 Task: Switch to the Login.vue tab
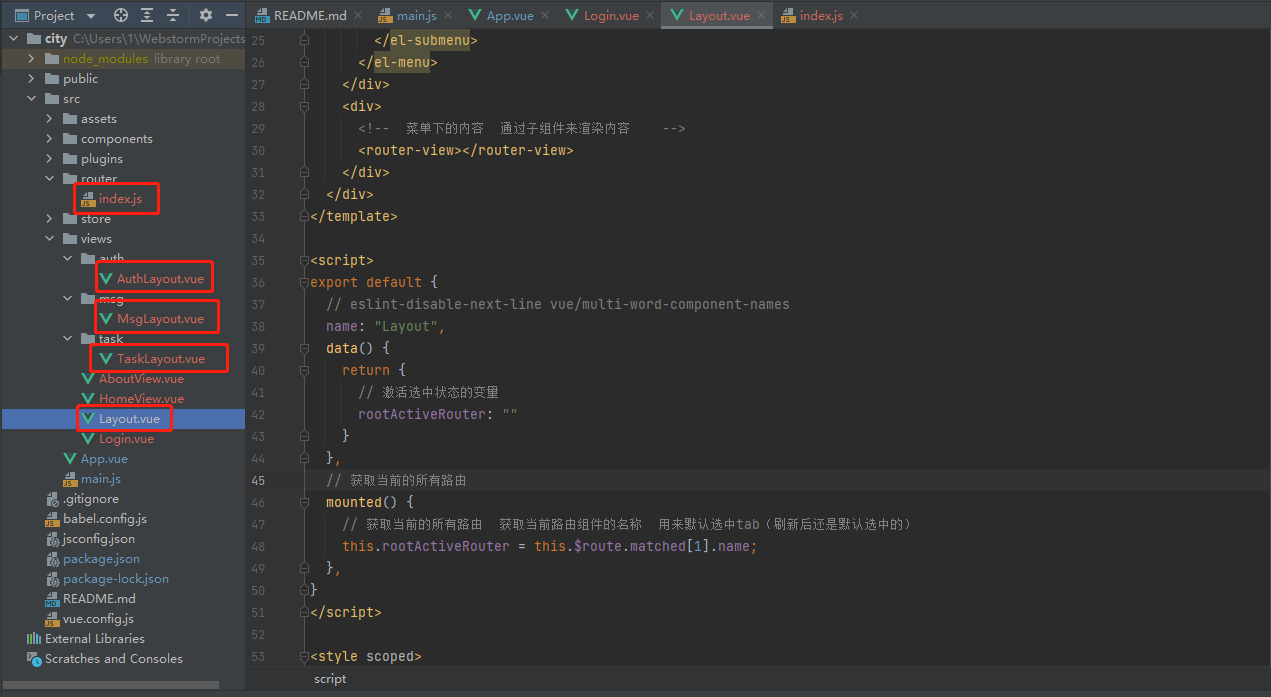coord(611,15)
